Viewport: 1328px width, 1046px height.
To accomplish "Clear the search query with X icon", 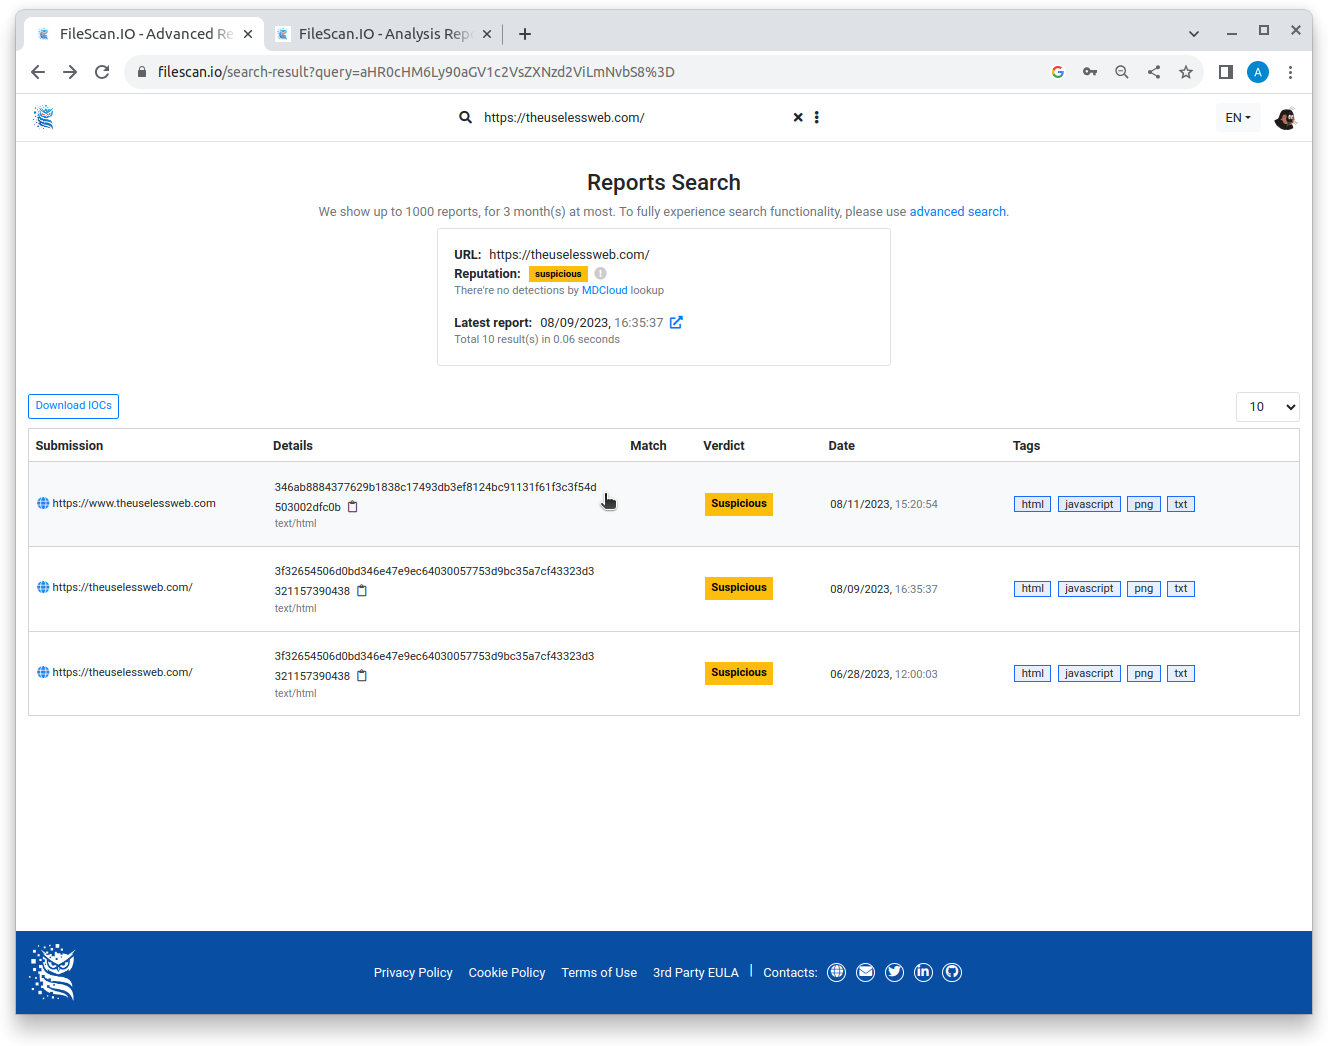I will 798,117.
